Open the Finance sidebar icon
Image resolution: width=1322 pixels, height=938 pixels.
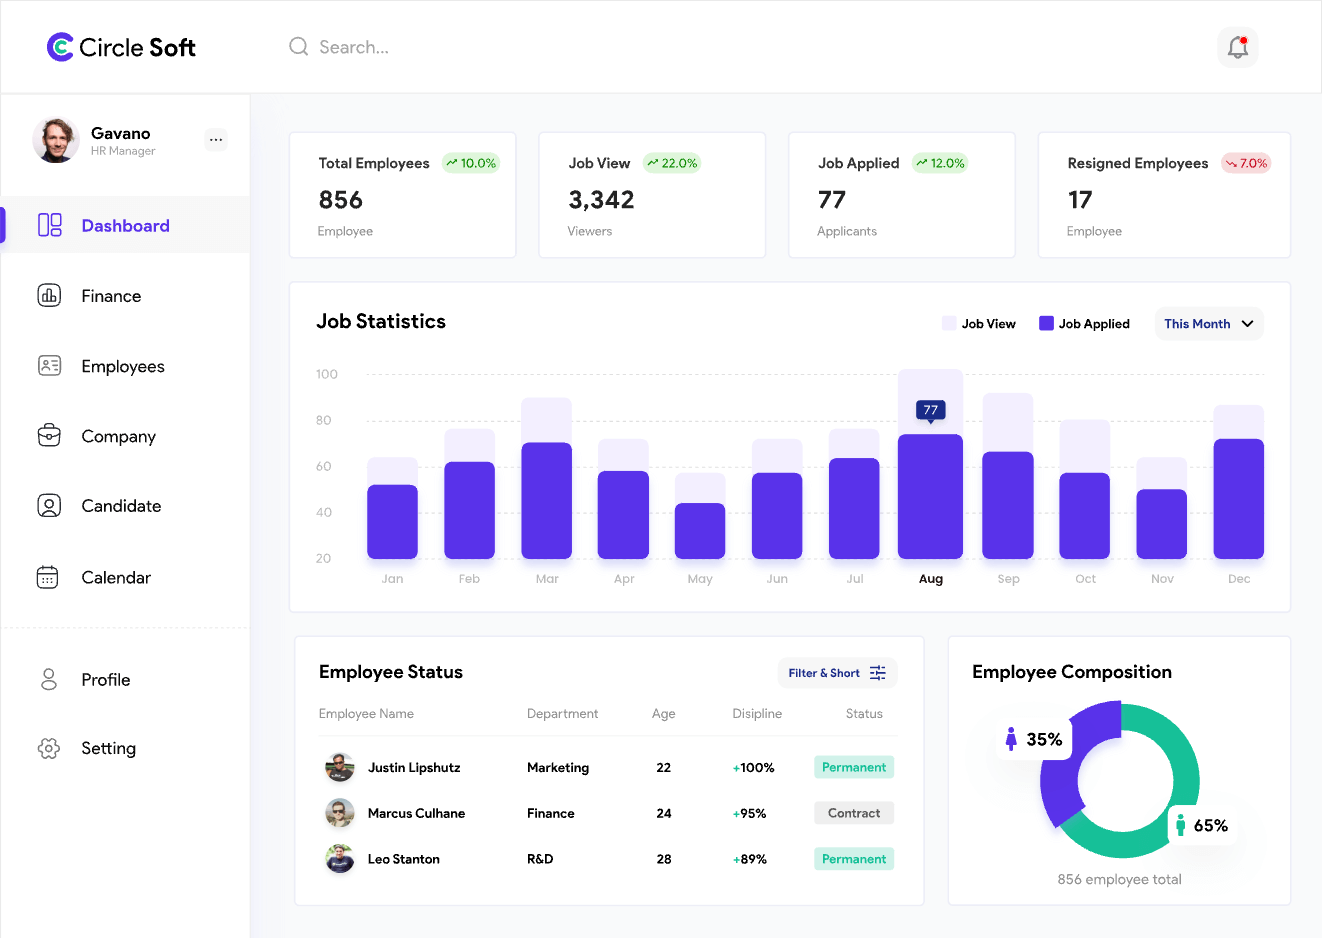49,295
